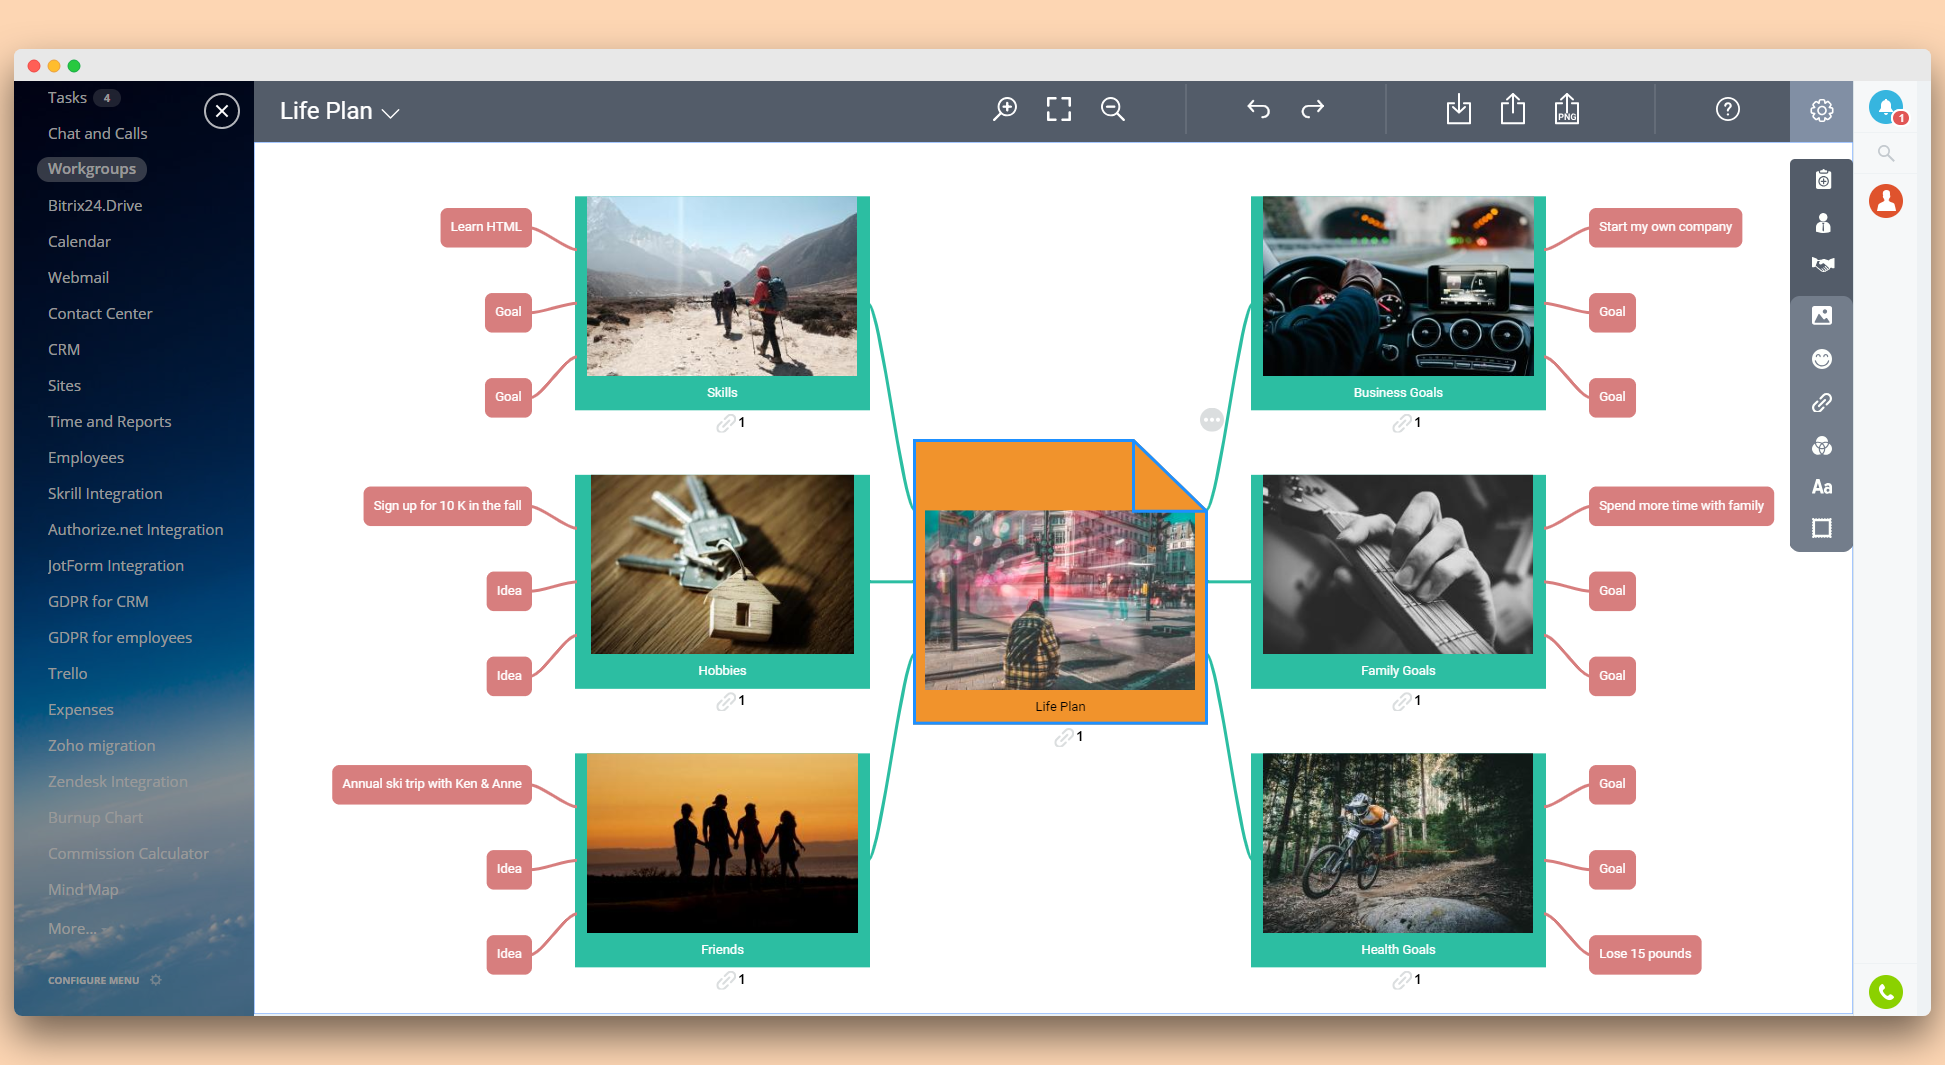Redo the last undone action
The image size is (1945, 1065).
[1313, 109]
